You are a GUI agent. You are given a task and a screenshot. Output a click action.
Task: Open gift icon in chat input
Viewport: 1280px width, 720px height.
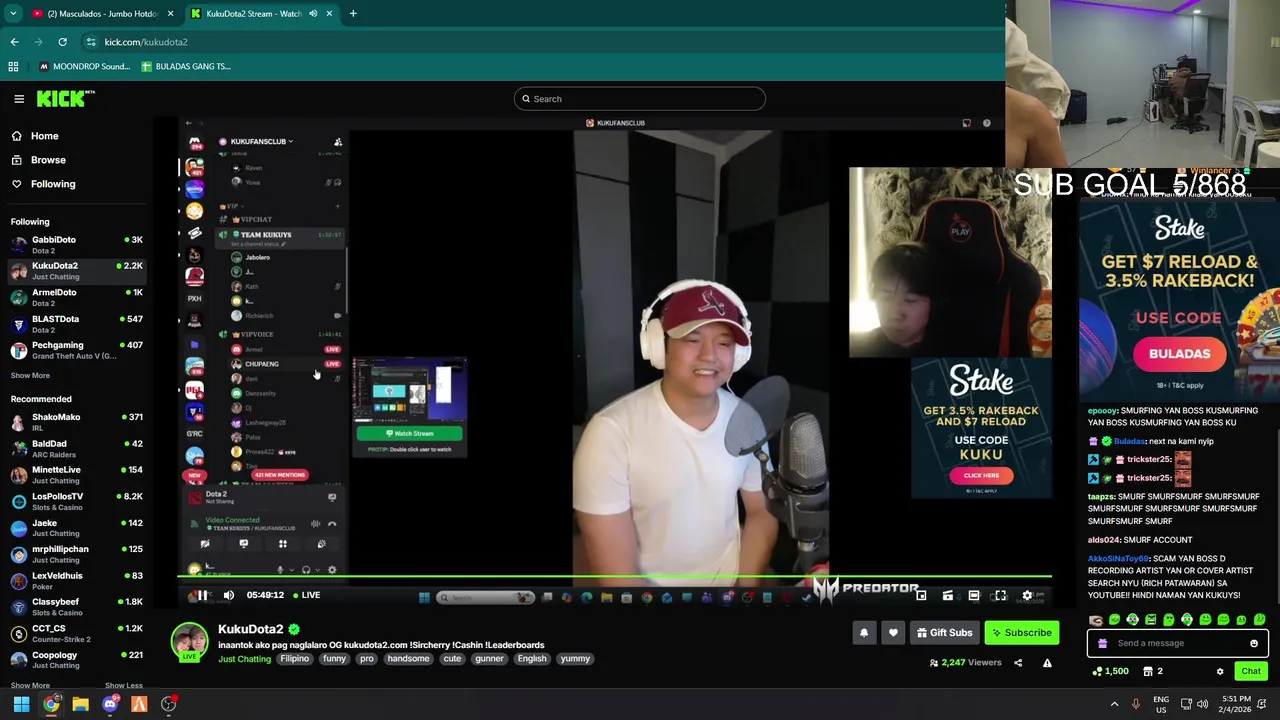(1102, 643)
